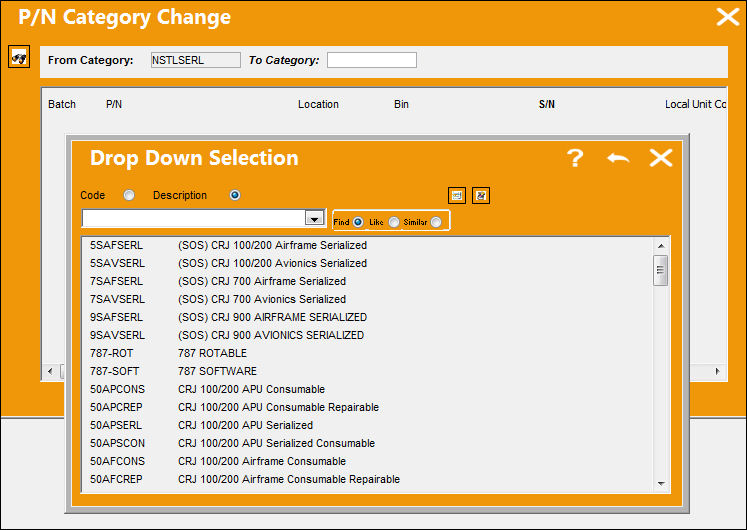Select the Code radio button
This screenshot has width=747, height=530.
(129, 195)
